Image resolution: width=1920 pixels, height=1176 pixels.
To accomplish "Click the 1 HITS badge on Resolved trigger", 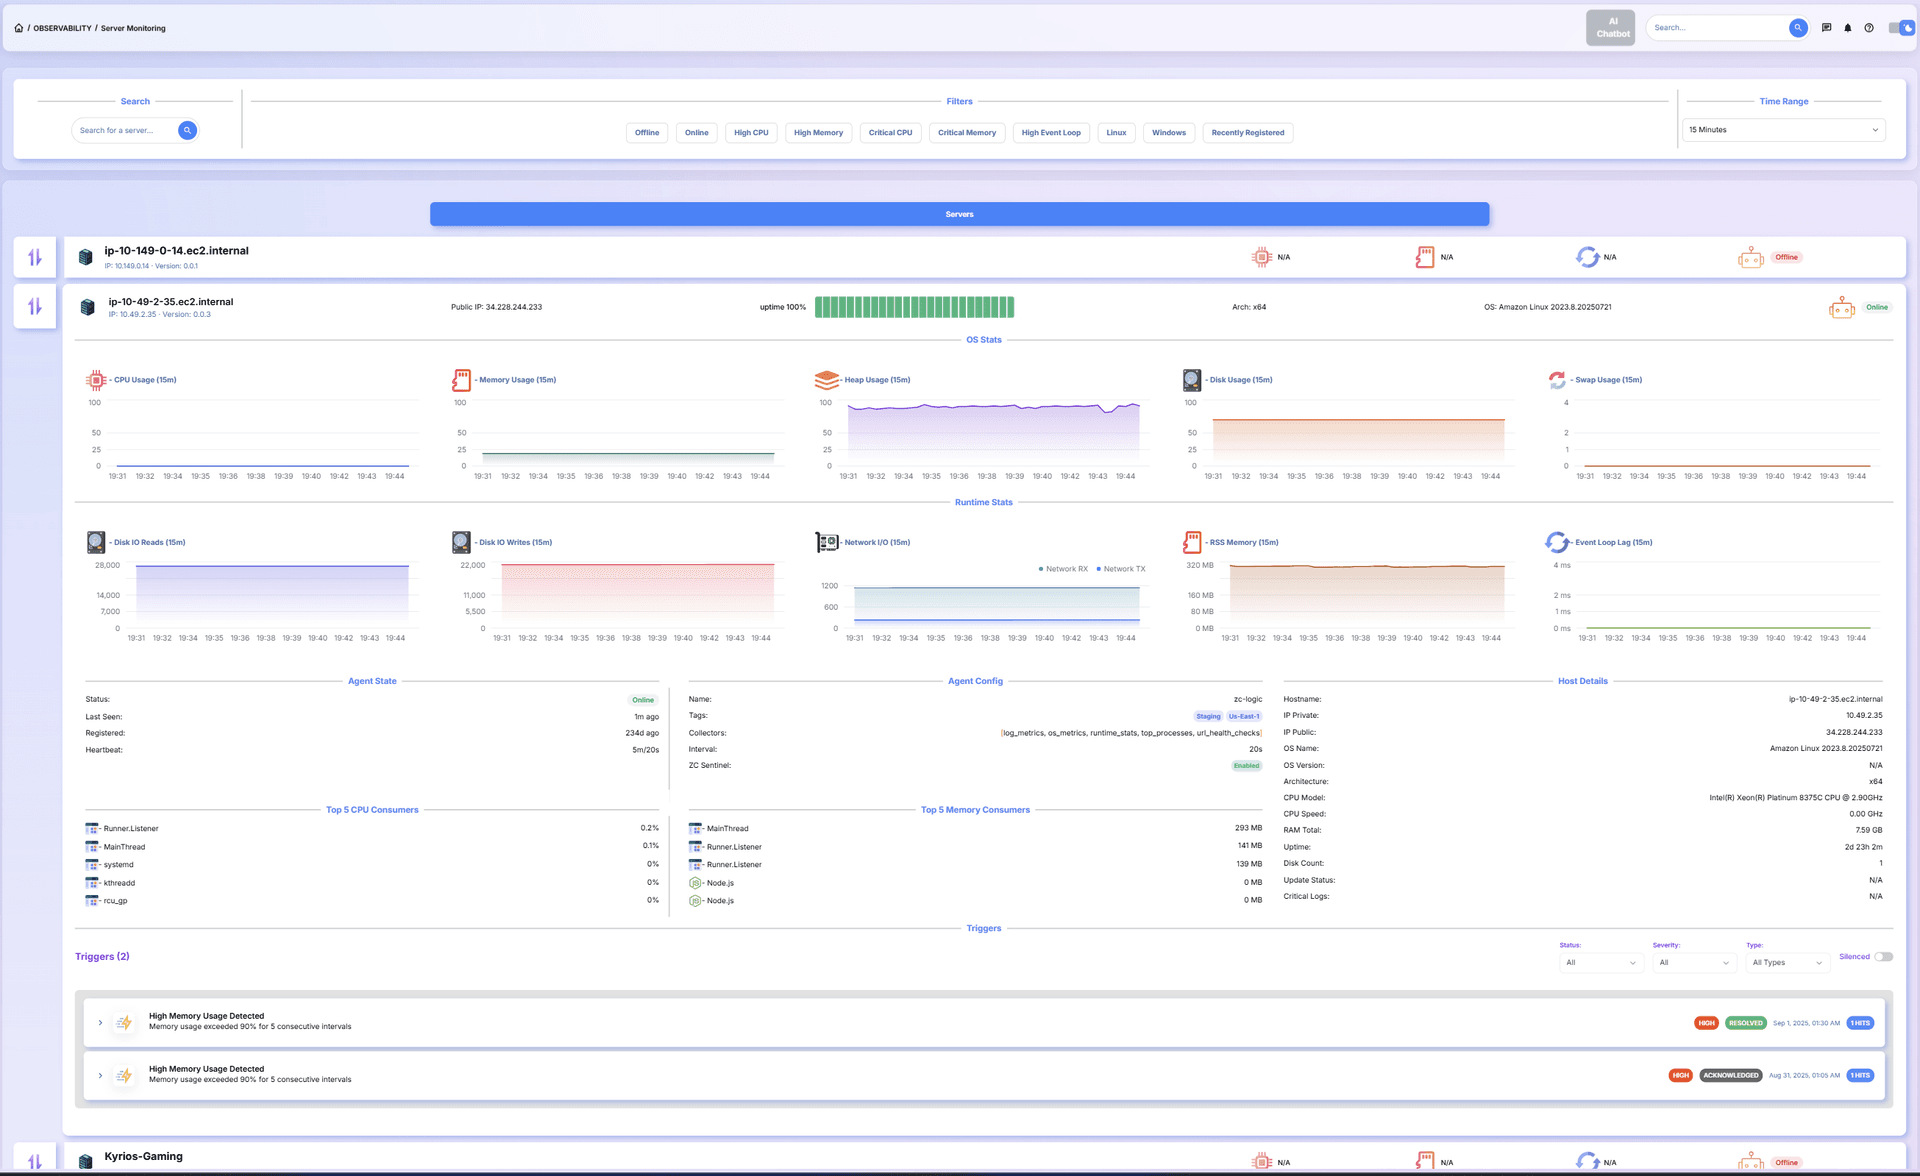I will [x=1860, y=1023].
